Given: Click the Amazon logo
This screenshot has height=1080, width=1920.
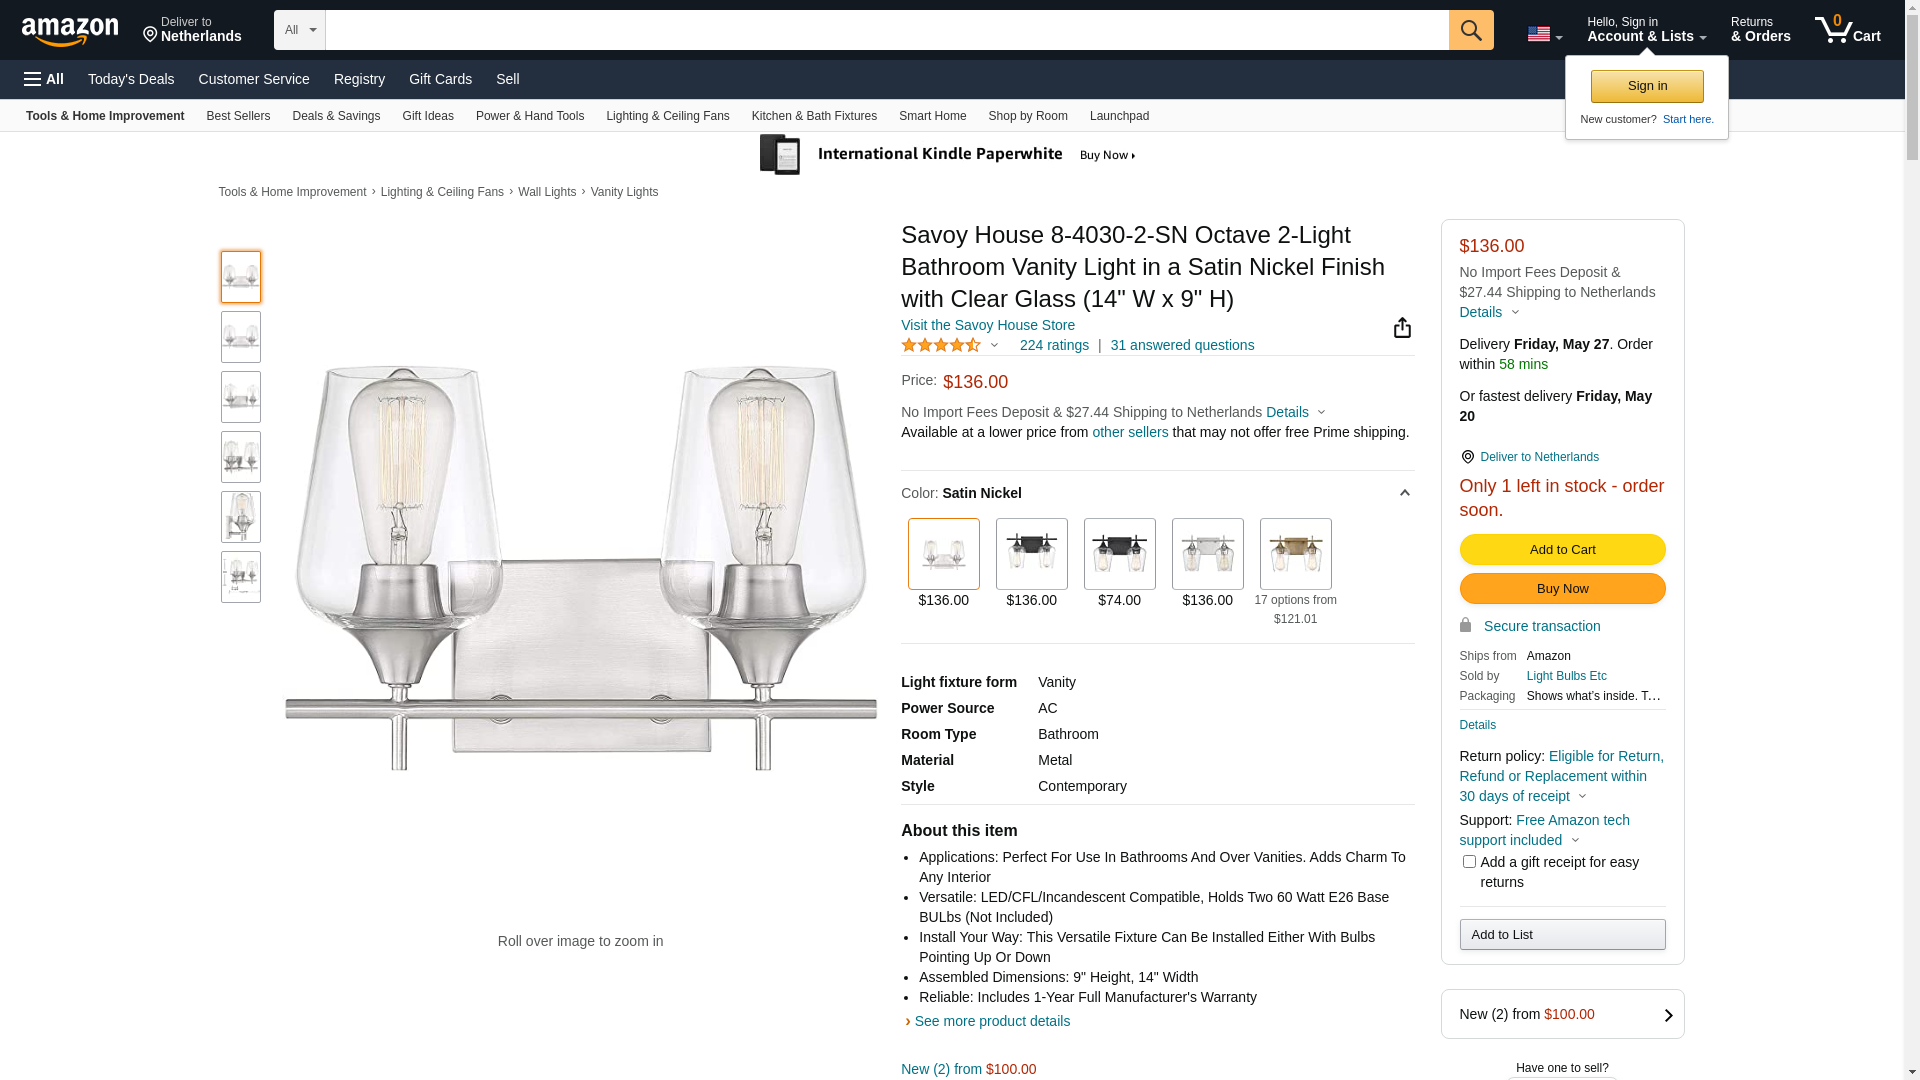Looking at the screenshot, I should click(x=70, y=32).
